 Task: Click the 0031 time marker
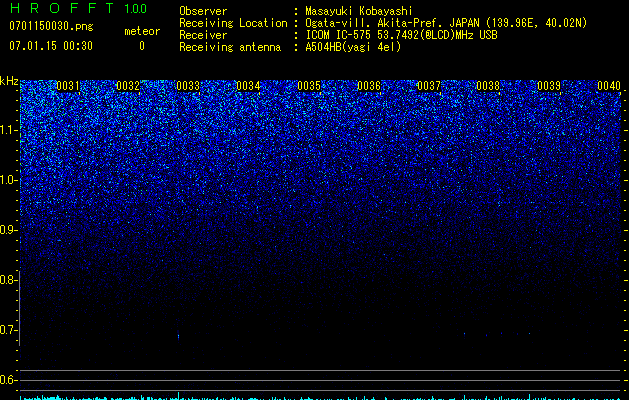pos(68,86)
